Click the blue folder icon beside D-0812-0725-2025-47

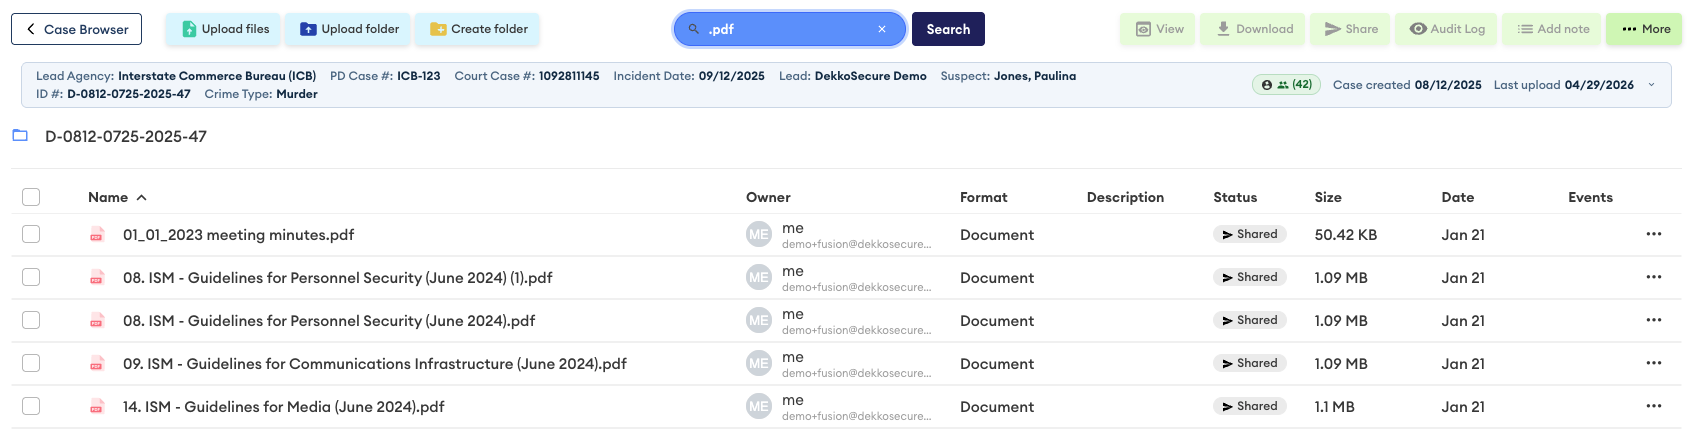pos(20,135)
